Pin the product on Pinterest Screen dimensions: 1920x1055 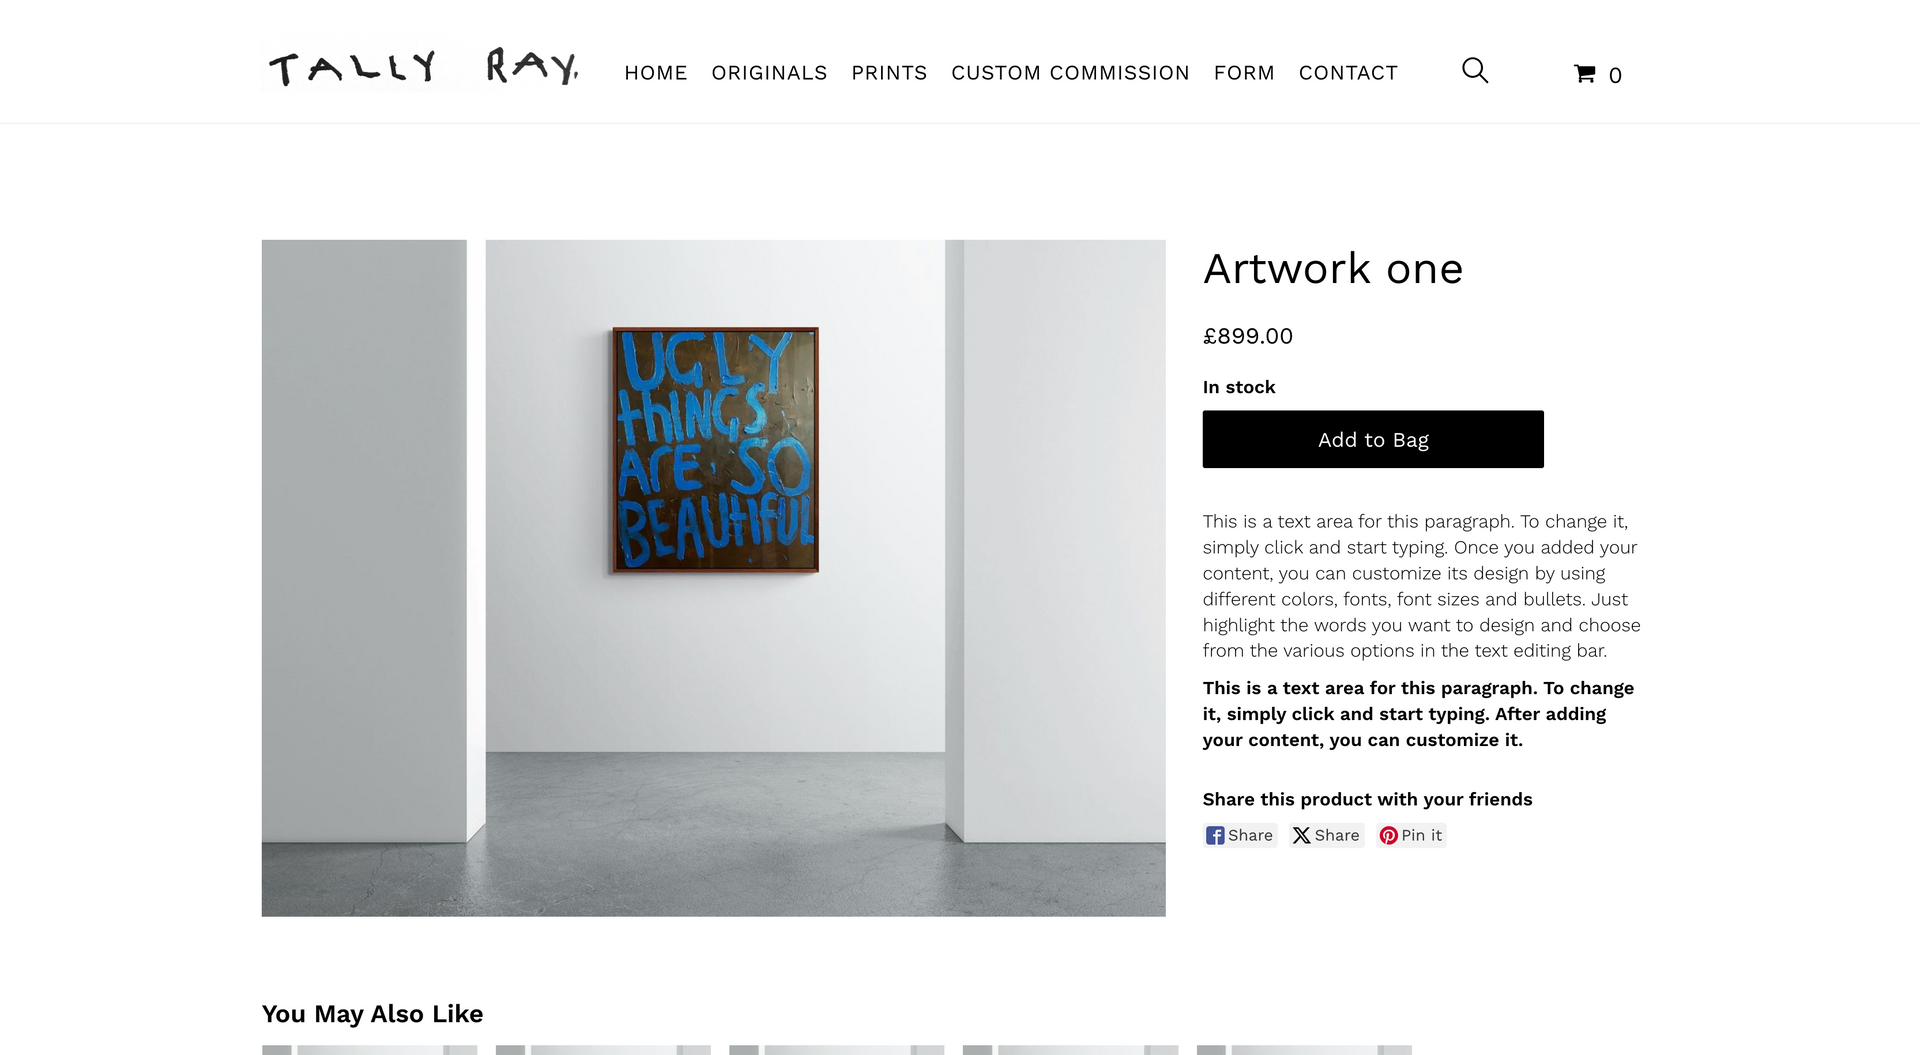[x=1411, y=835]
